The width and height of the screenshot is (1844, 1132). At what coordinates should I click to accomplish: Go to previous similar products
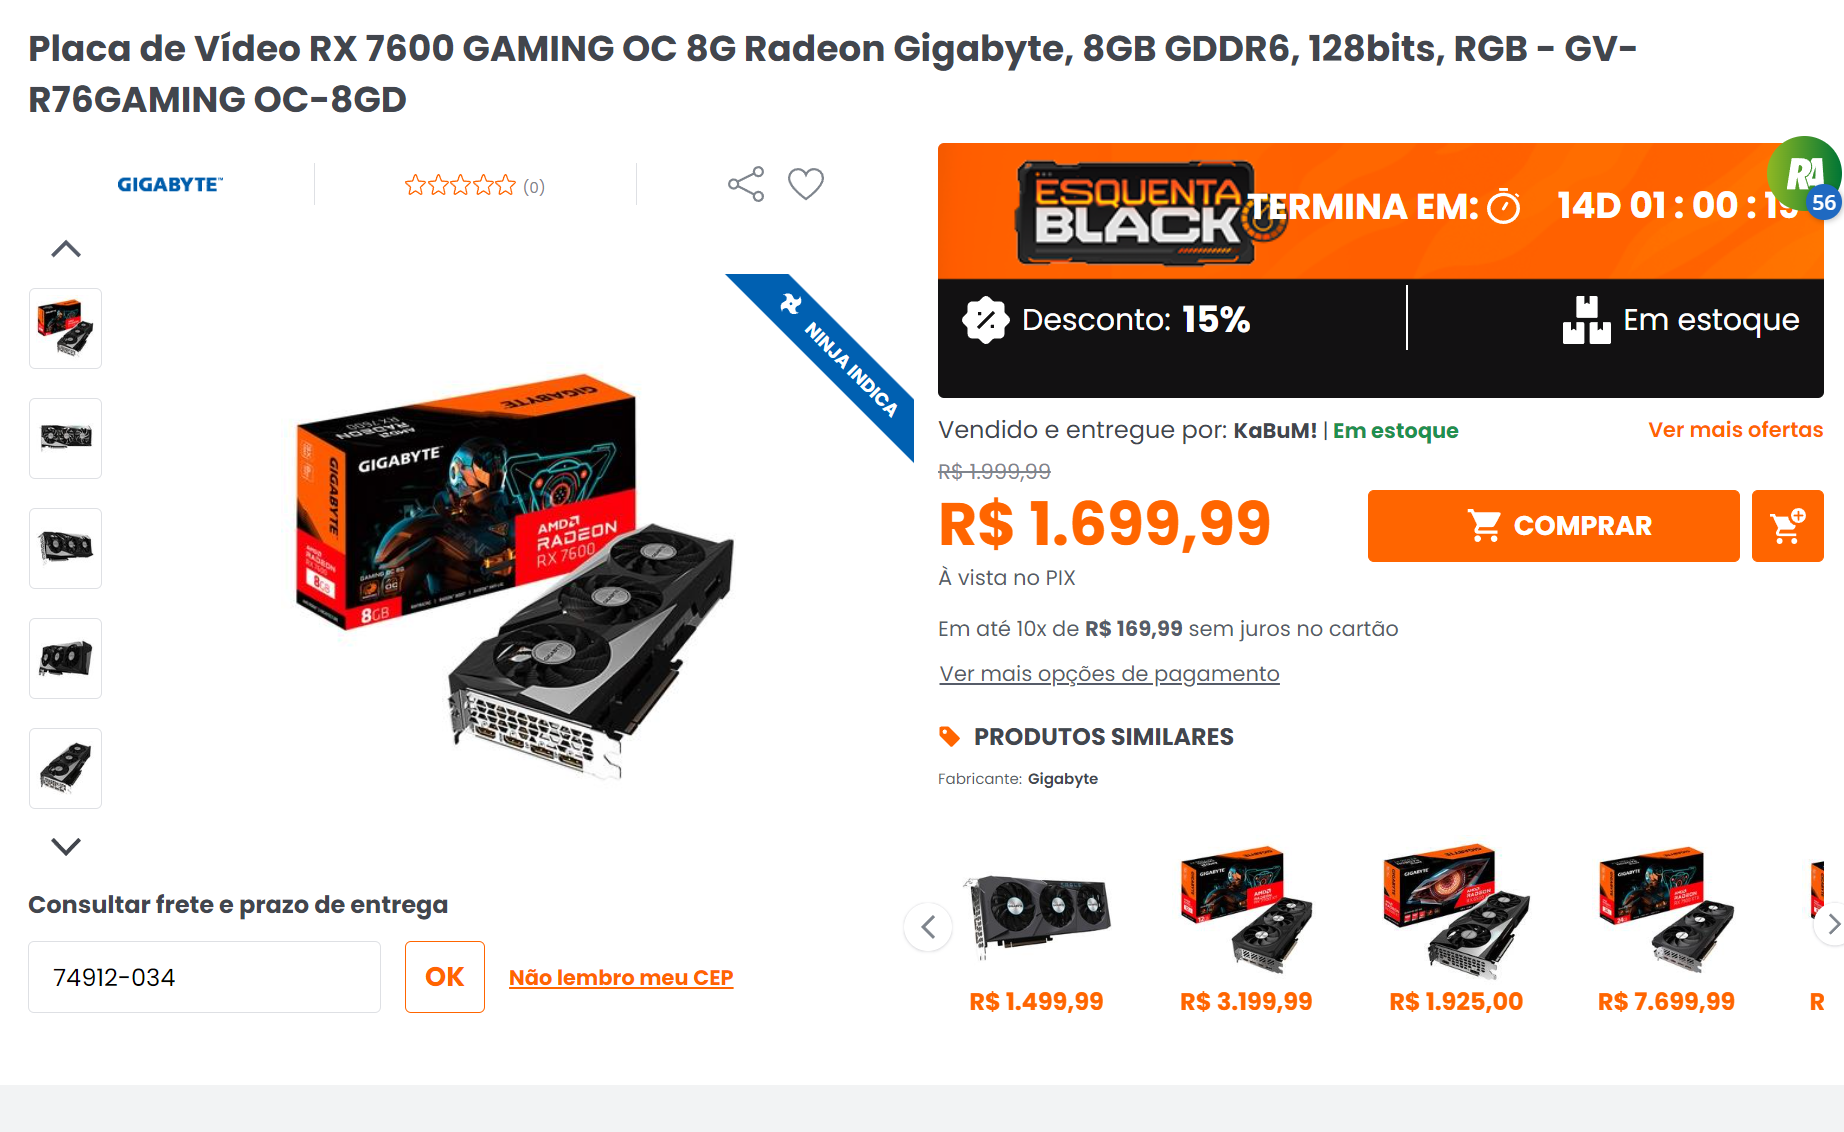(928, 927)
